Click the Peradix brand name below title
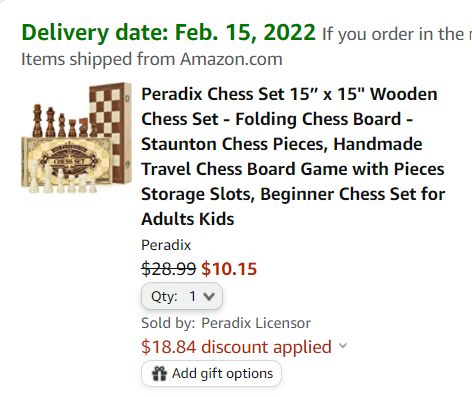472x397 pixels. pos(166,245)
